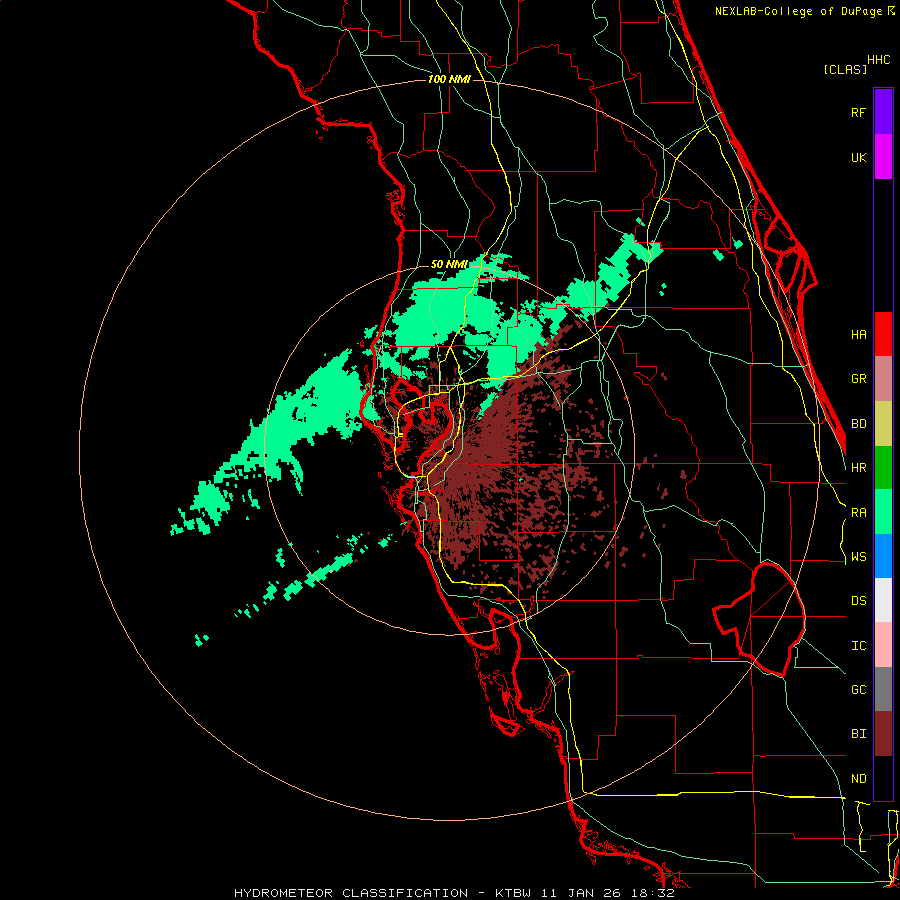
Task: Click the UK legend label
Action: click(858, 157)
